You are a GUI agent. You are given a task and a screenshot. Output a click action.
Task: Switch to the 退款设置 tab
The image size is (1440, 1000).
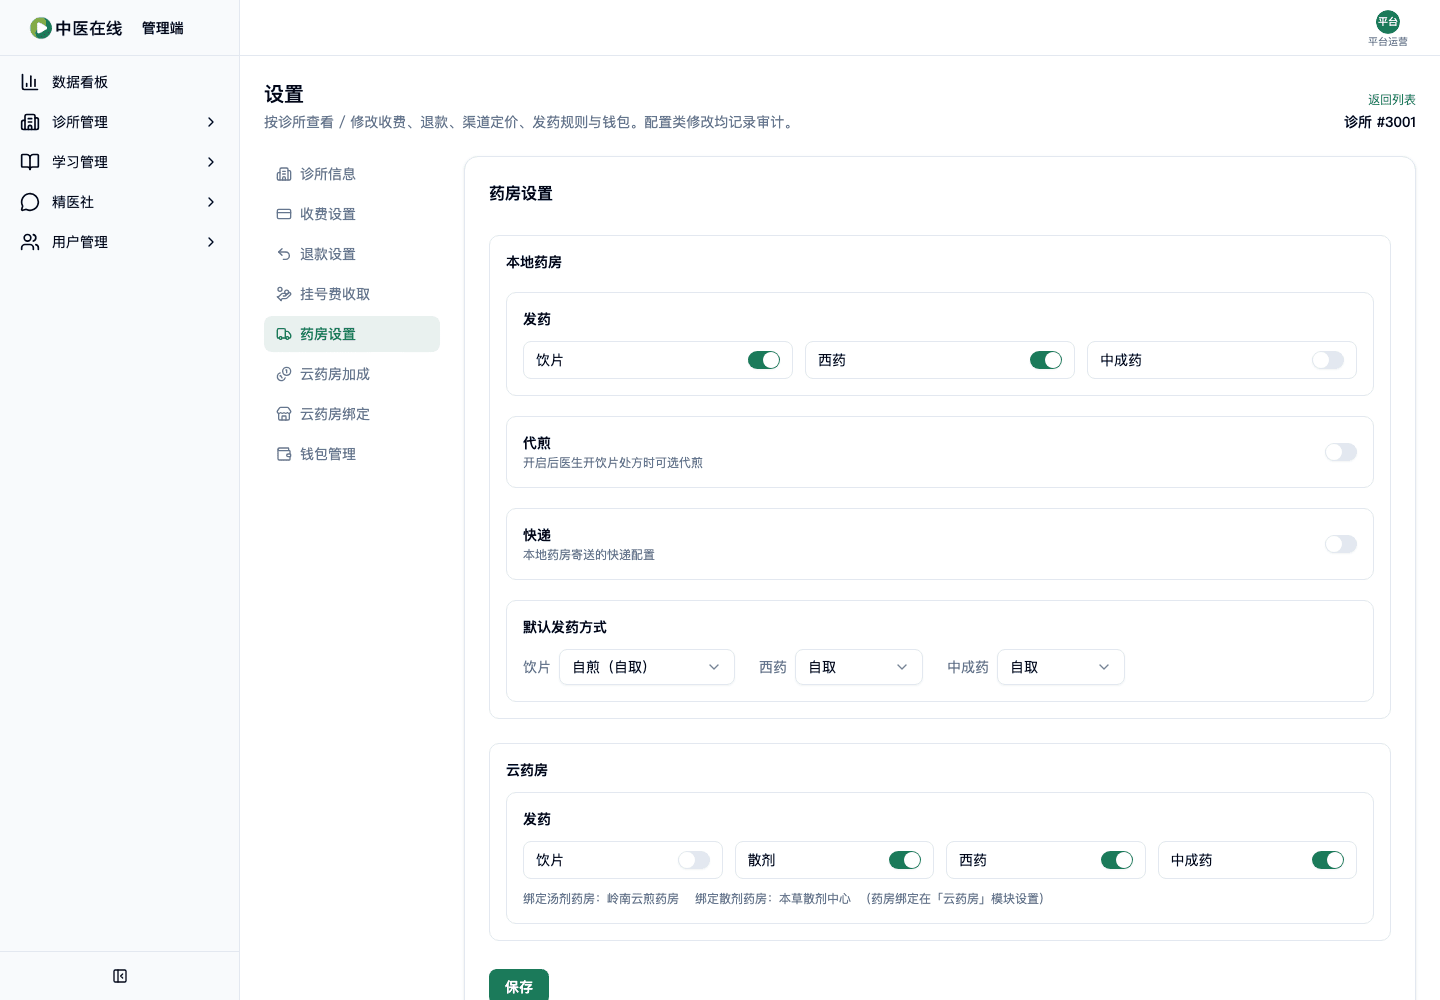[352, 254]
